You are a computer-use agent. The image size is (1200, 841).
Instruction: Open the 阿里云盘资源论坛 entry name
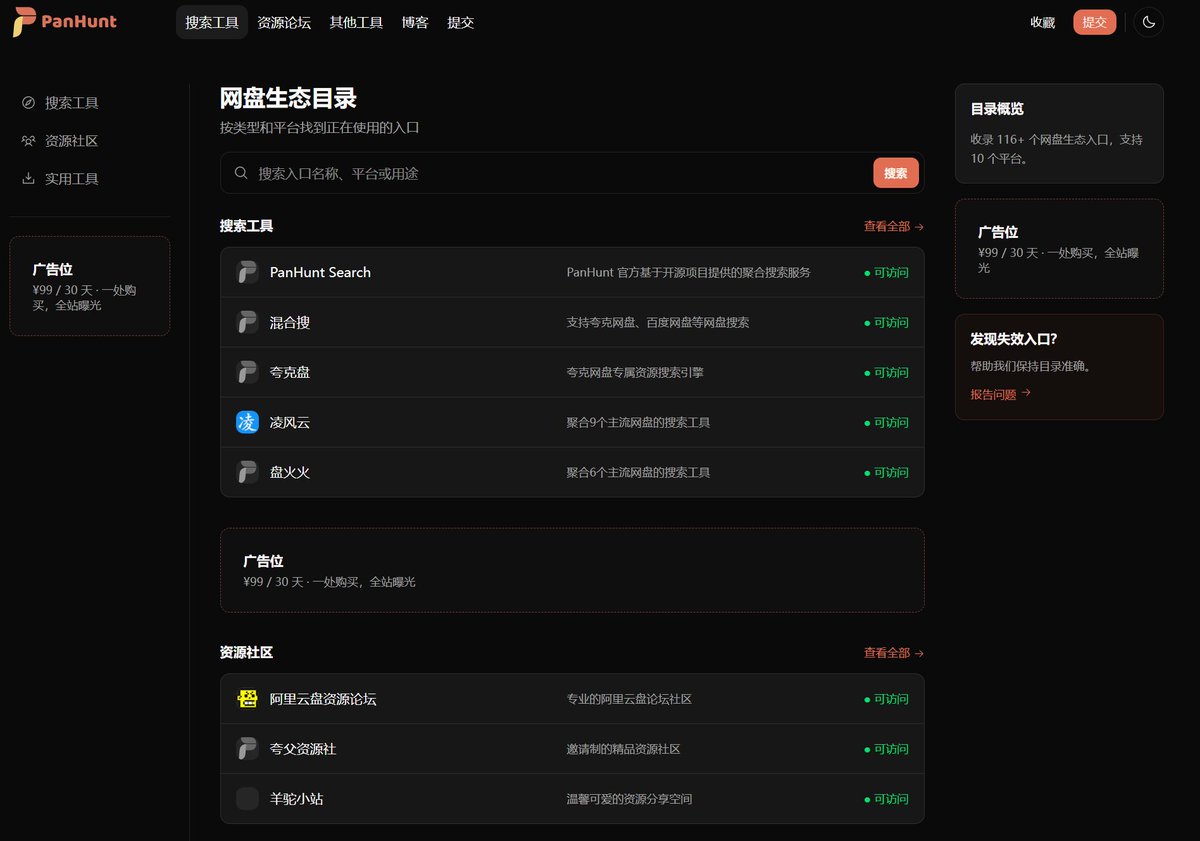pyautogui.click(x=323, y=699)
